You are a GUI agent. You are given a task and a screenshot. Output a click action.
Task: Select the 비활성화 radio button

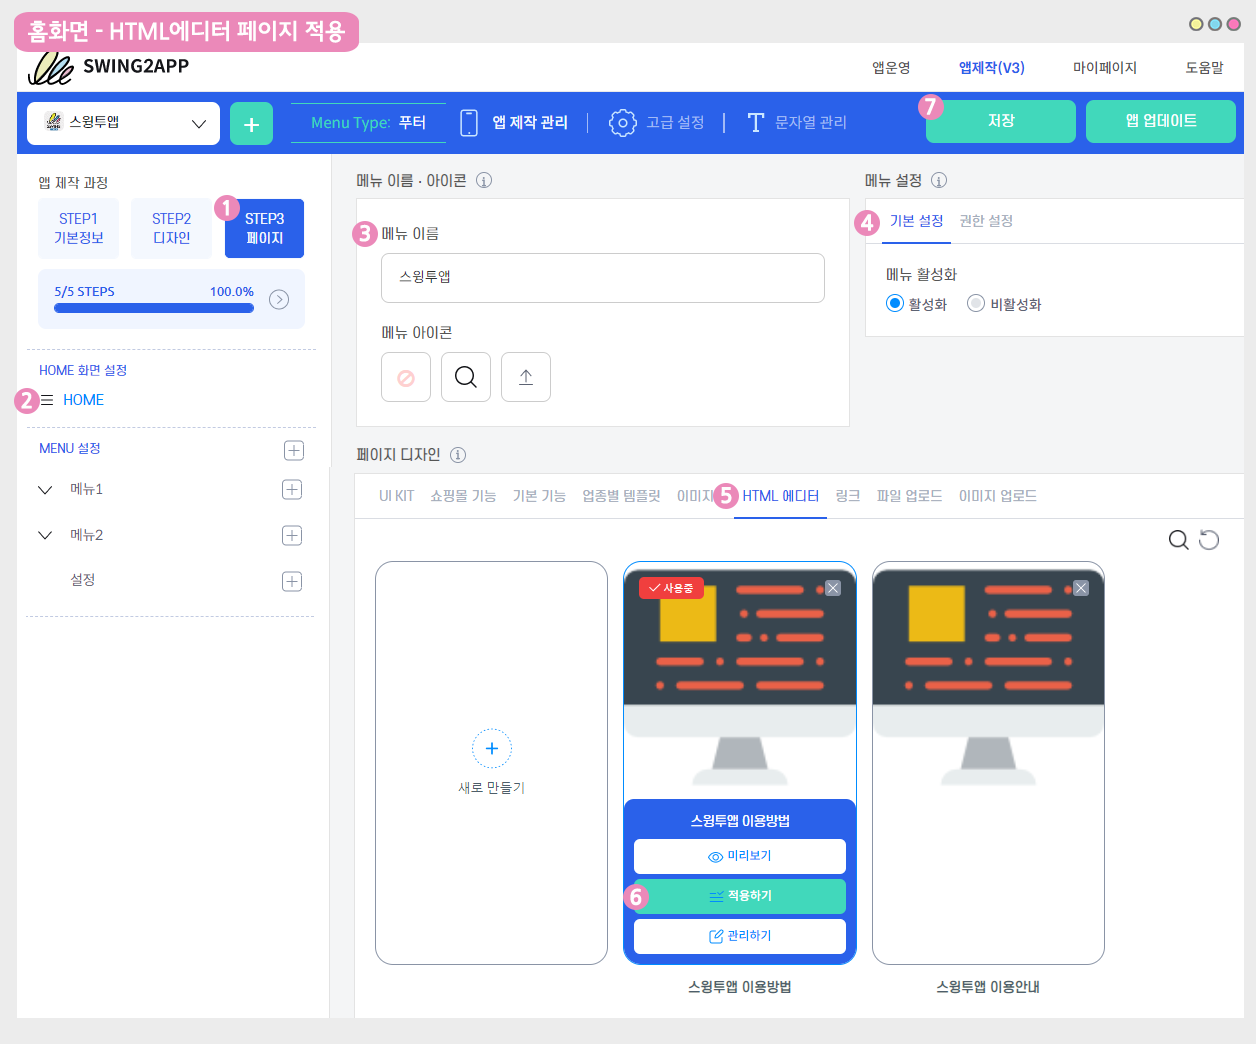pos(976,303)
